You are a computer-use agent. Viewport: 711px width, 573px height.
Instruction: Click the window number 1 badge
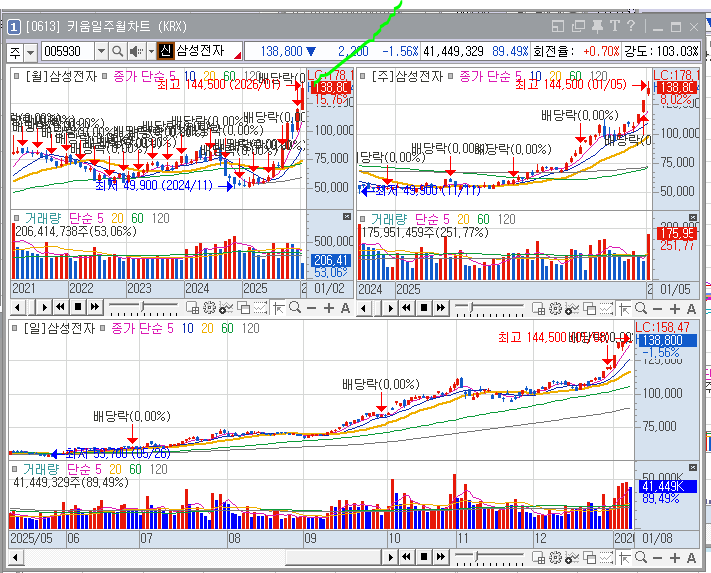(14, 27)
